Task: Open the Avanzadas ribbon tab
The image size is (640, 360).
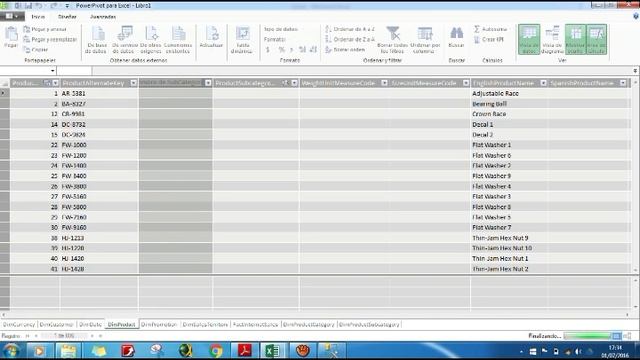Action: [x=103, y=17]
